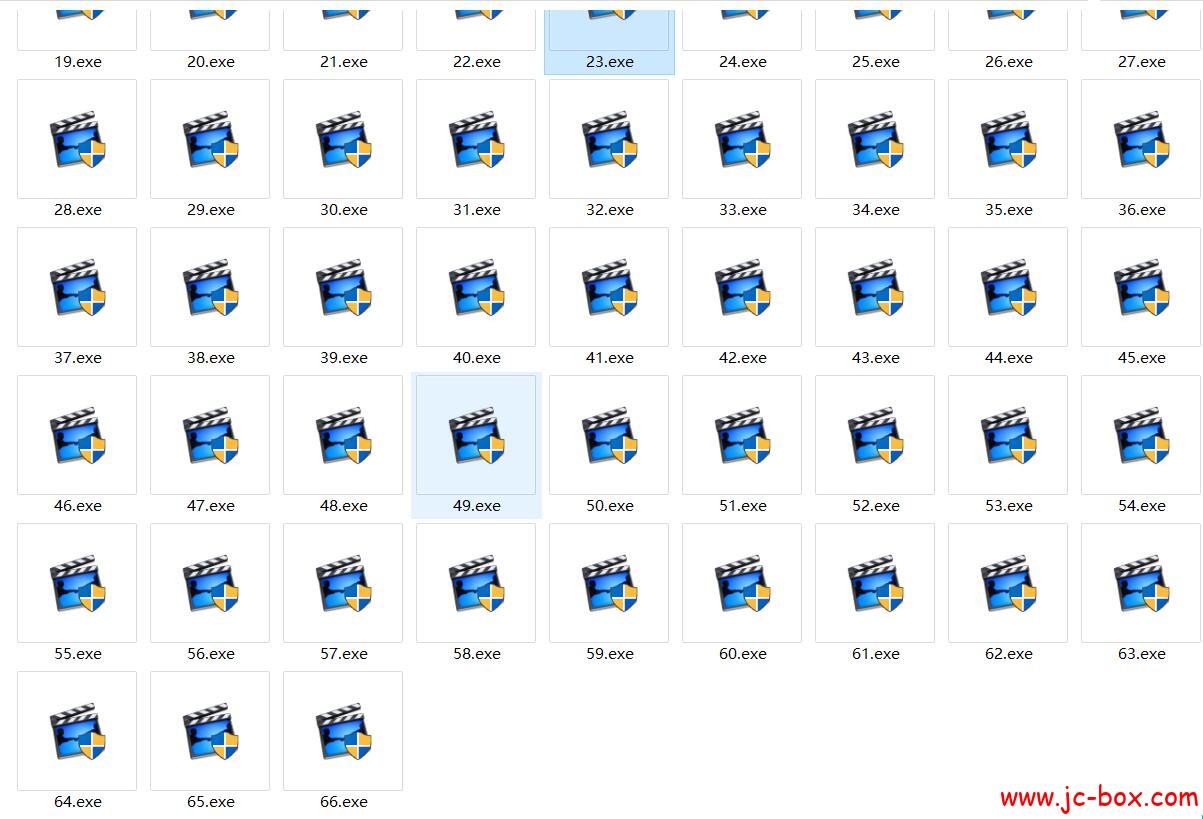
Task: Select the 66.exe file icon
Action: point(344,731)
